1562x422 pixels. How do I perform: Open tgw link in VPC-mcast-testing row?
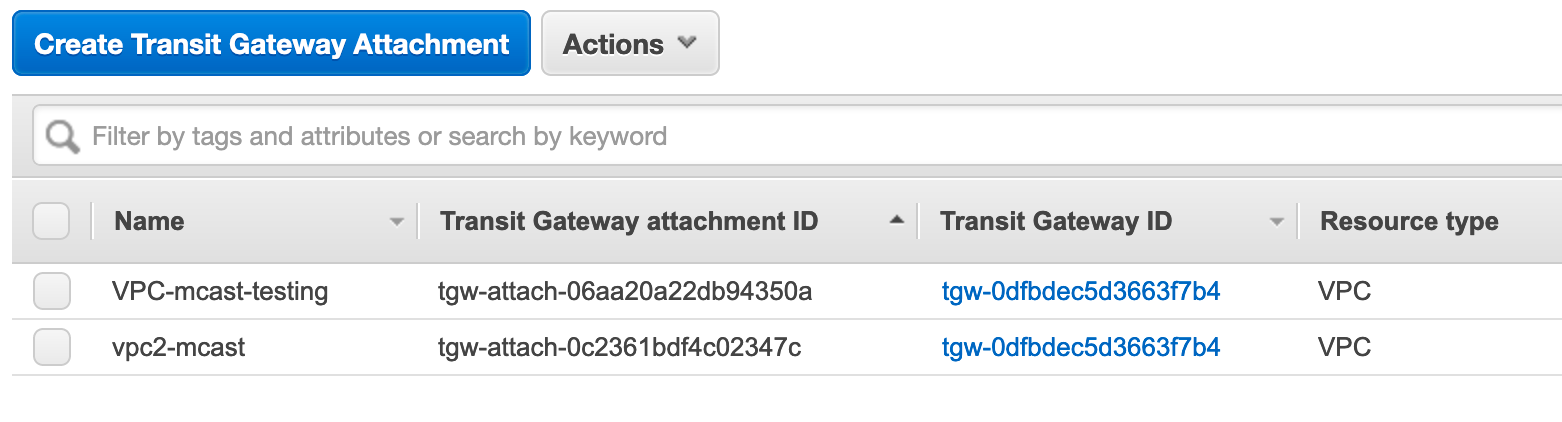[x=1081, y=292]
